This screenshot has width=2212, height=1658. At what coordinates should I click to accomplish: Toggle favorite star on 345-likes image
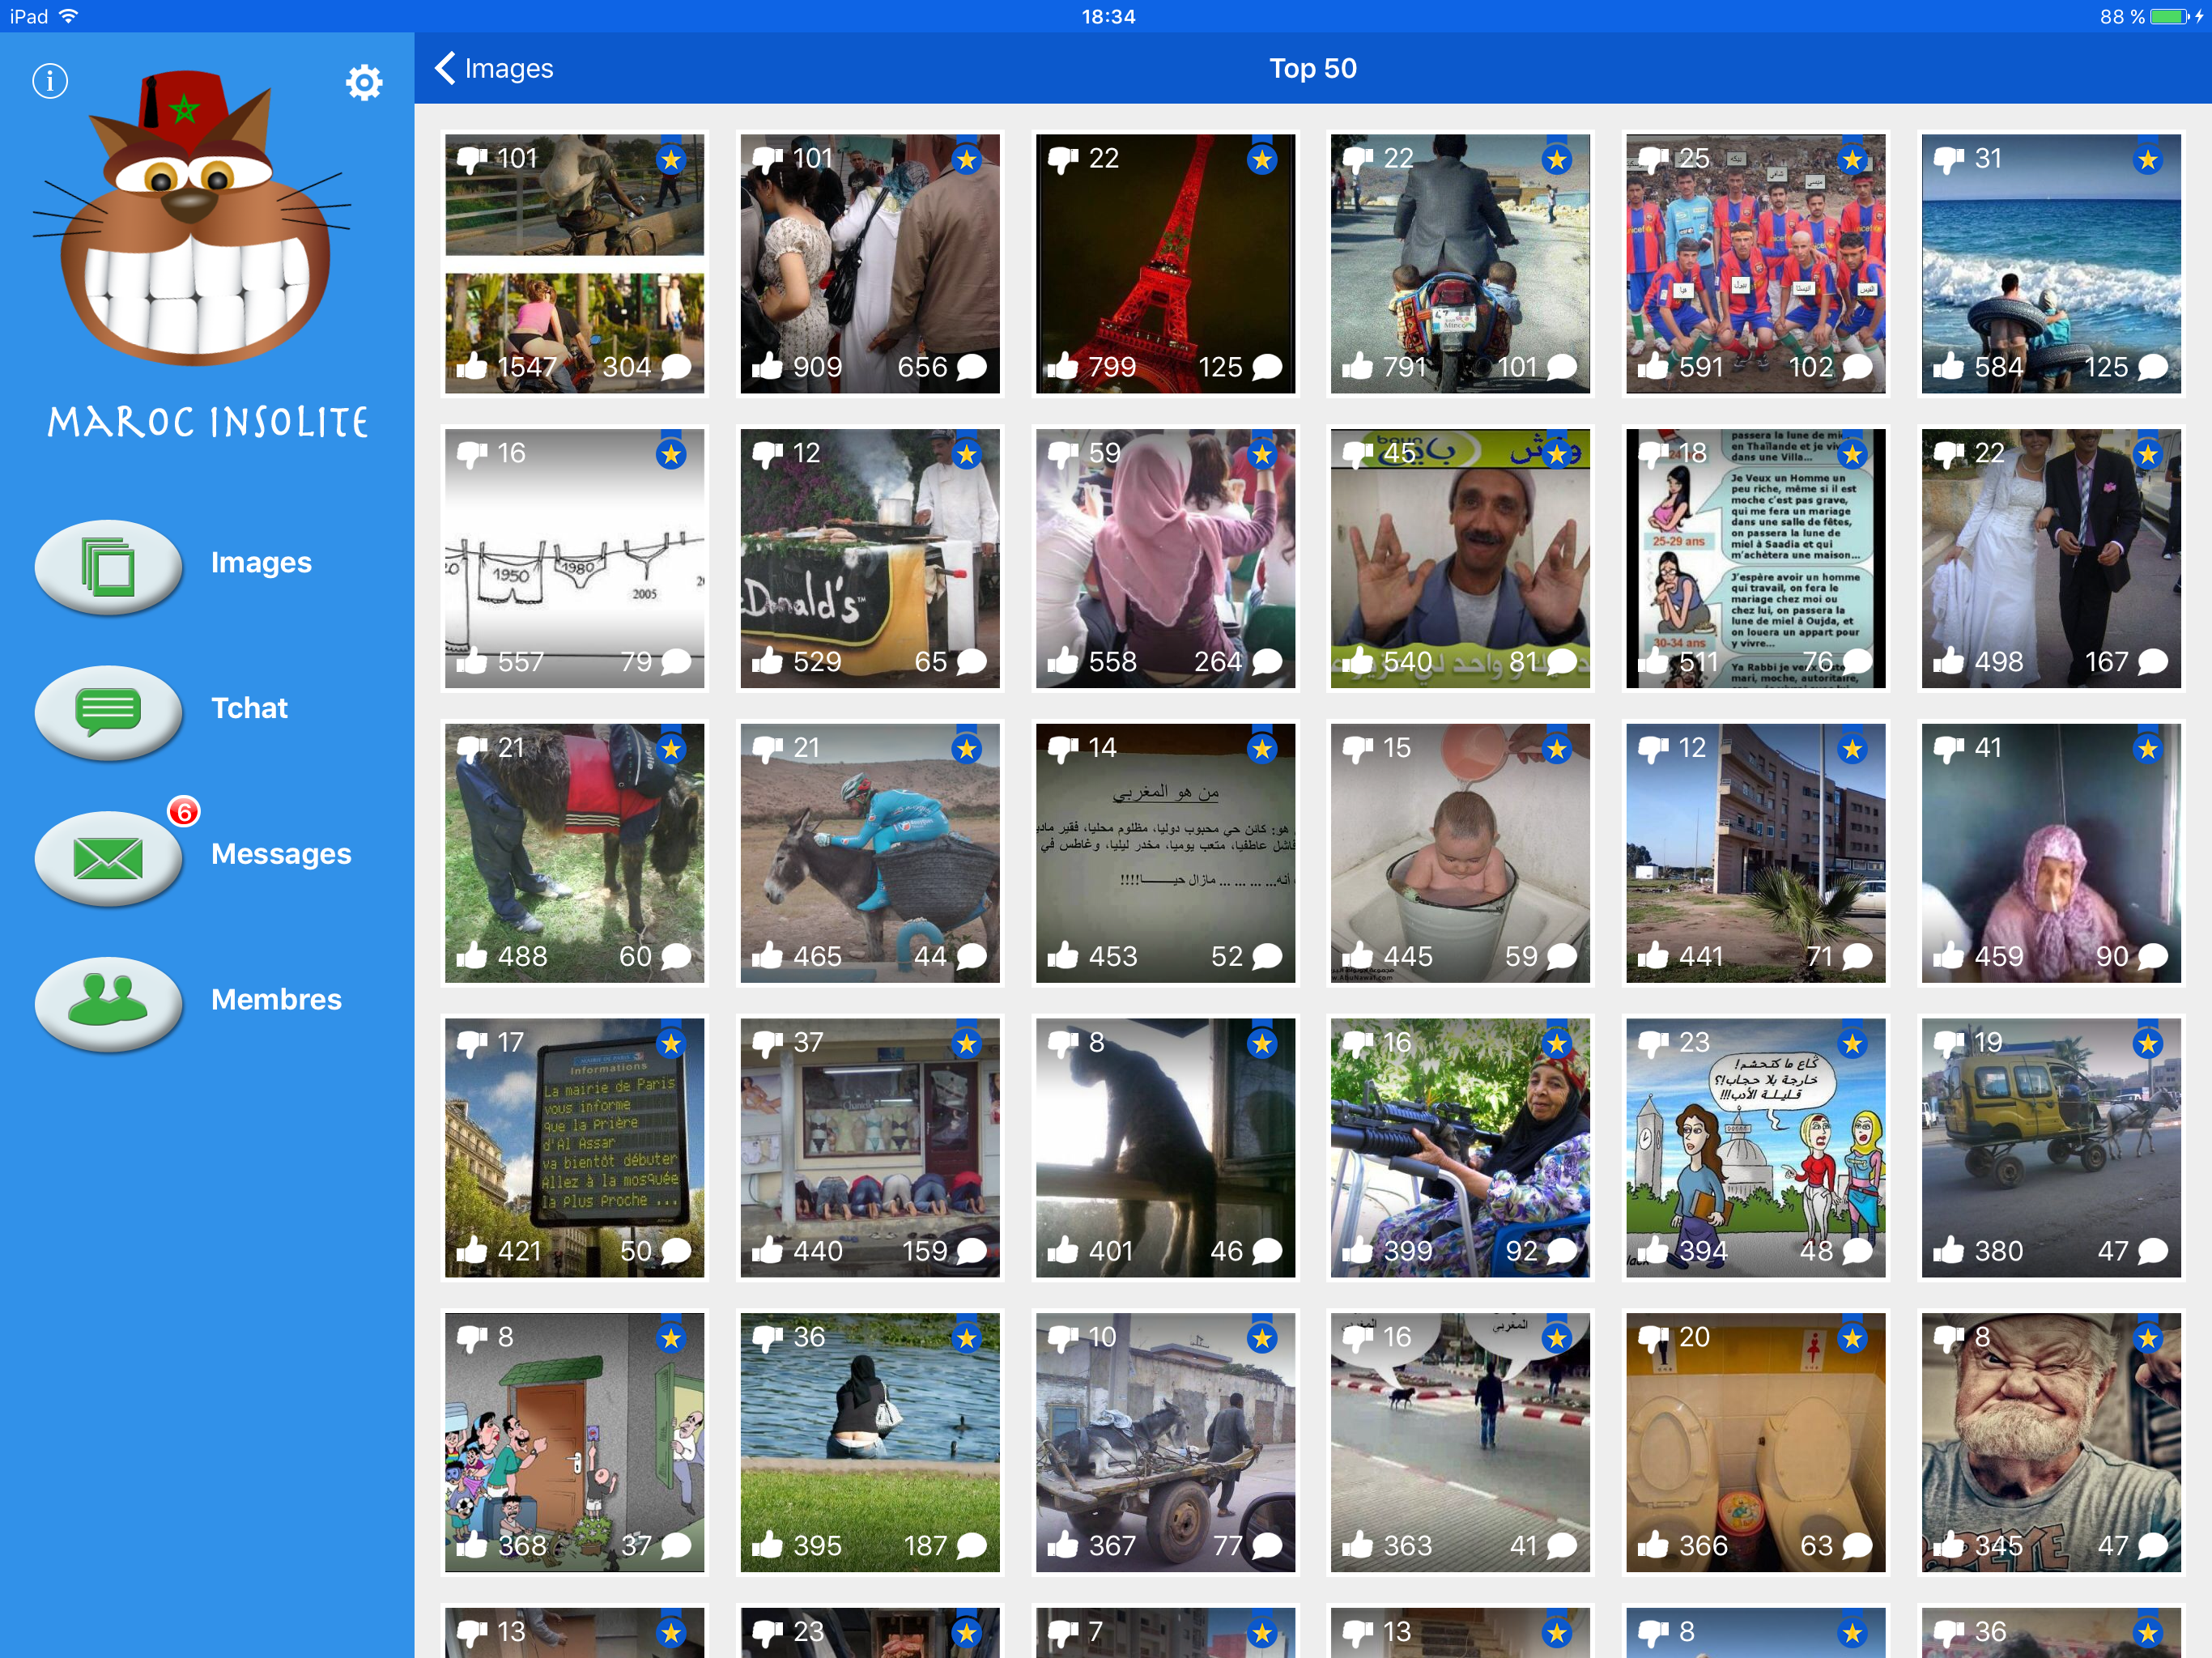pyautogui.click(x=2147, y=1338)
